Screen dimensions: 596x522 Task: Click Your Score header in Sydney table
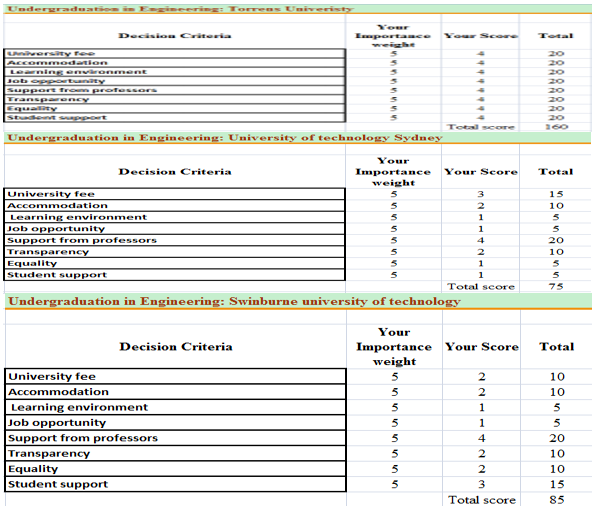pyautogui.click(x=481, y=172)
